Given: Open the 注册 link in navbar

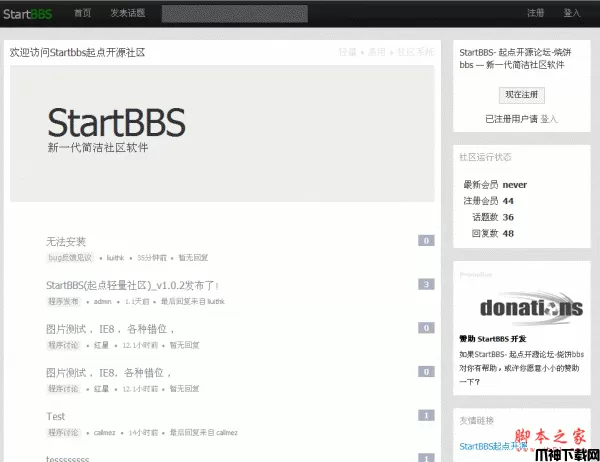Looking at the screenshot, I should [x=535, y=13].
